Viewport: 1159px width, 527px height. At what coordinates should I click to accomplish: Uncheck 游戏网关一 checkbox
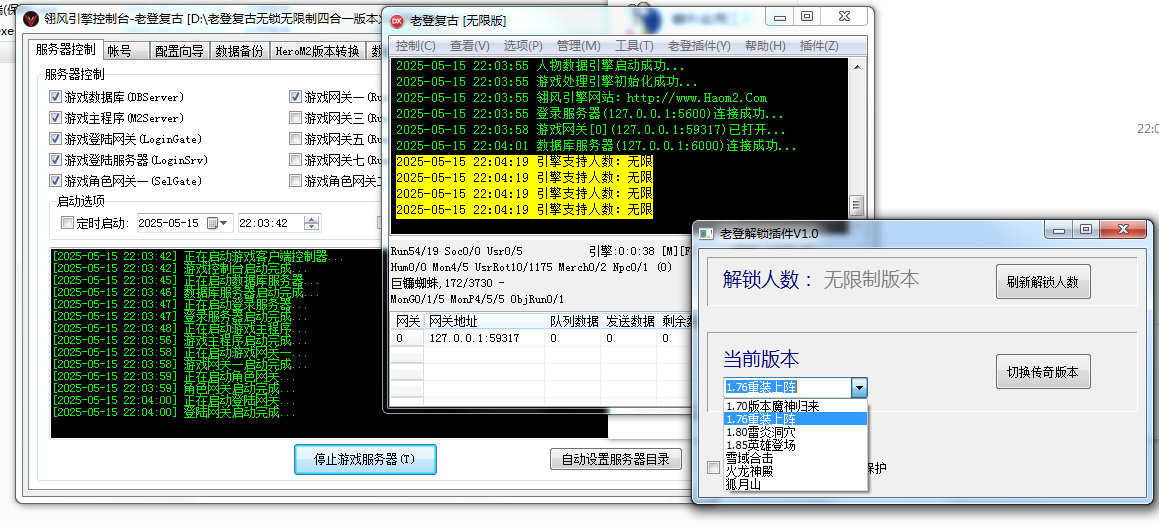tap(295, 97)
